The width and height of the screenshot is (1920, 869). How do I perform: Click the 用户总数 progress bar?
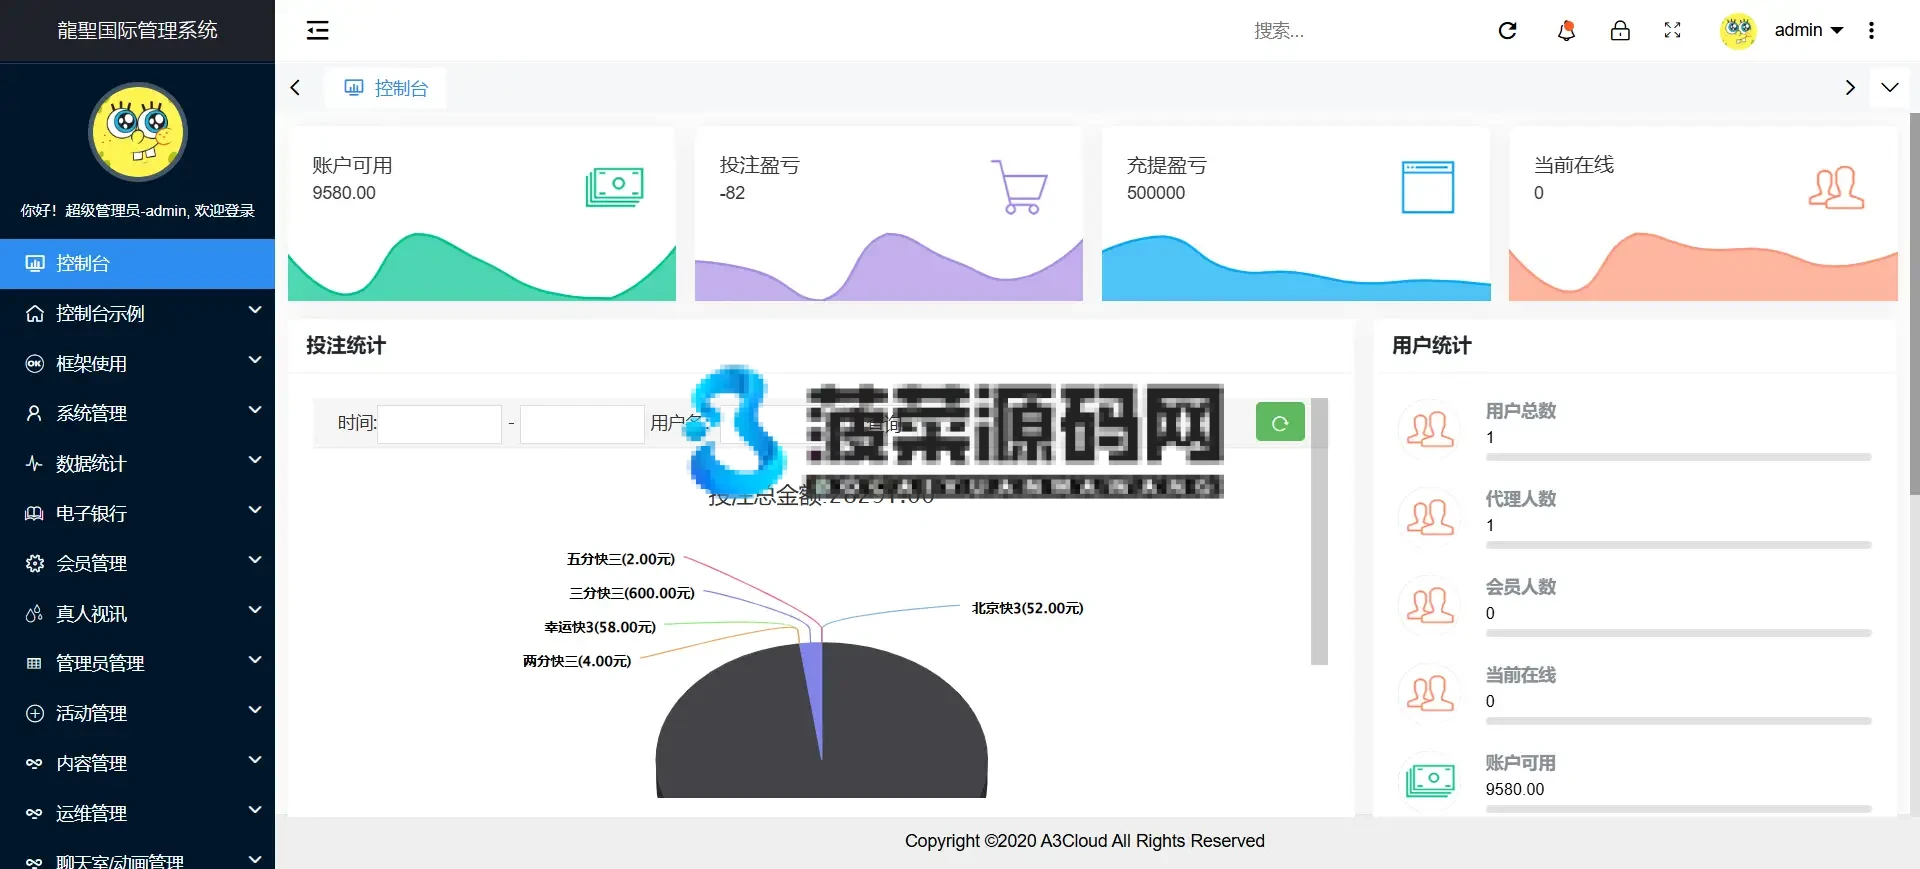(1678, 457)
